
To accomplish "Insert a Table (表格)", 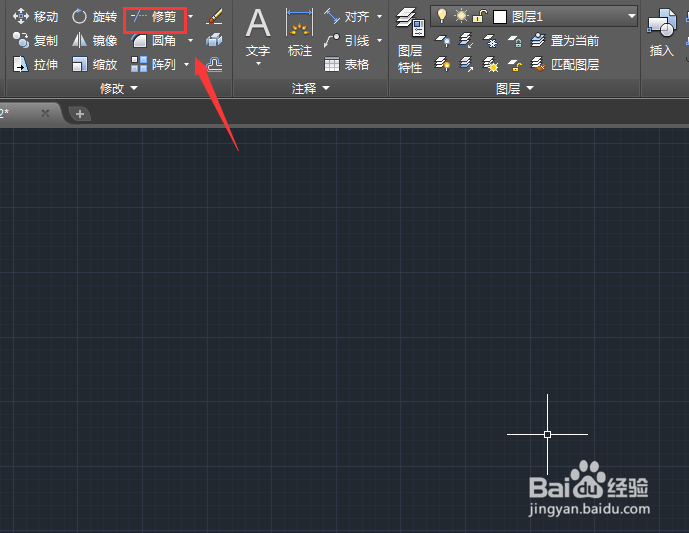I will pos(347,65).
